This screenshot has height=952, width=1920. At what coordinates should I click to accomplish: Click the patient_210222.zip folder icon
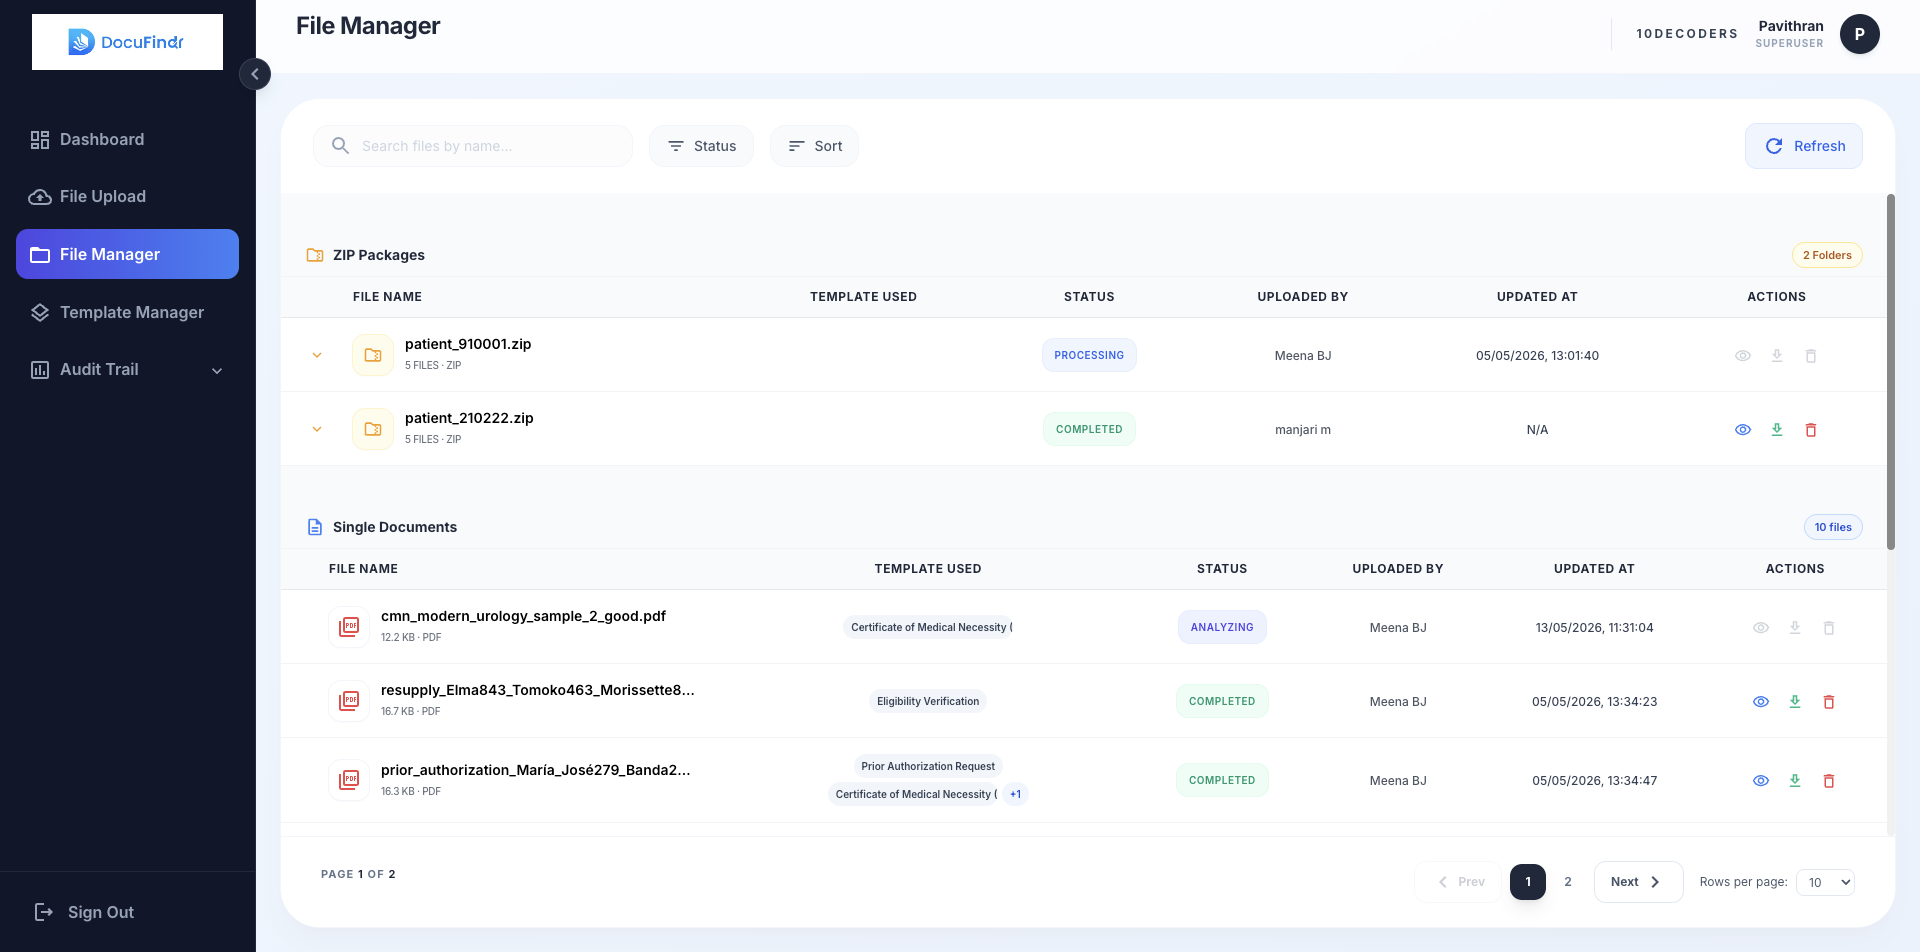click(373, 429)
